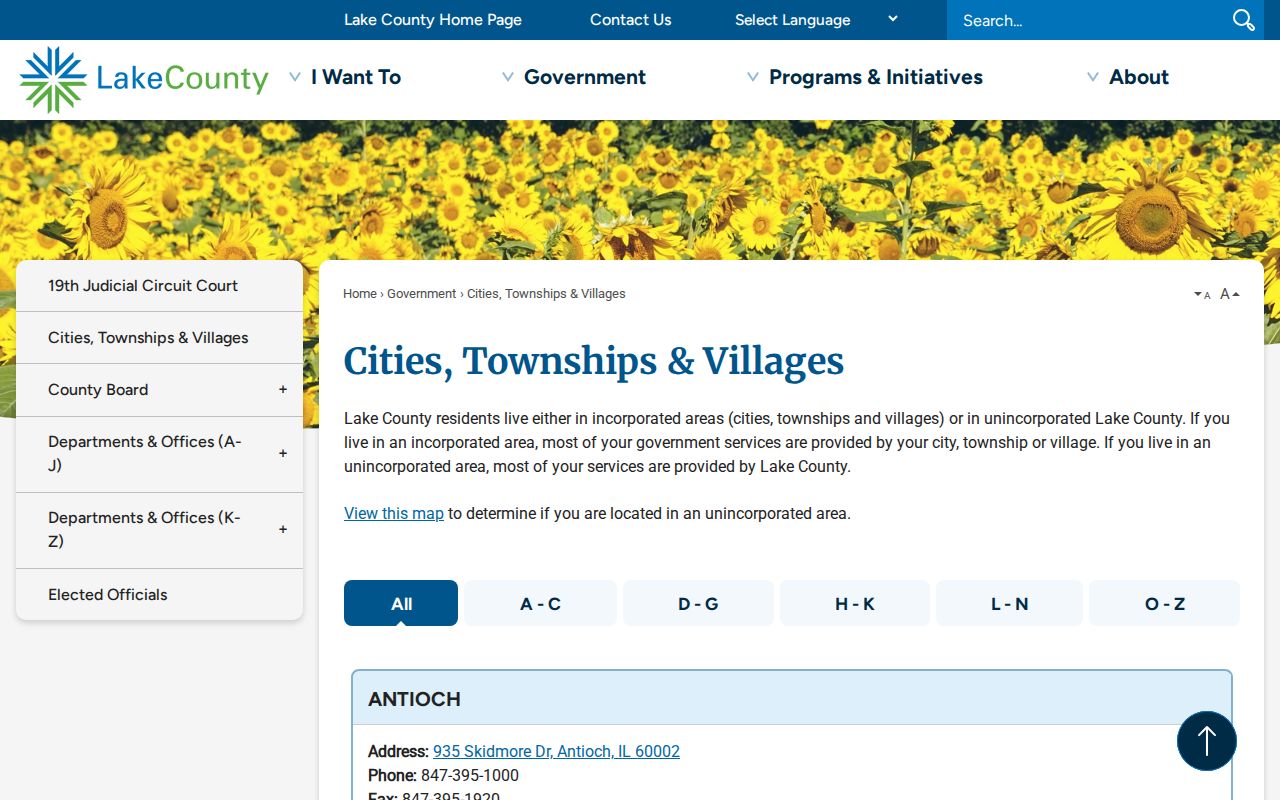The width and height of the screenshot is (1280, 800).
Task: Switch to the L - N tab
Action: coord(1009,603)
